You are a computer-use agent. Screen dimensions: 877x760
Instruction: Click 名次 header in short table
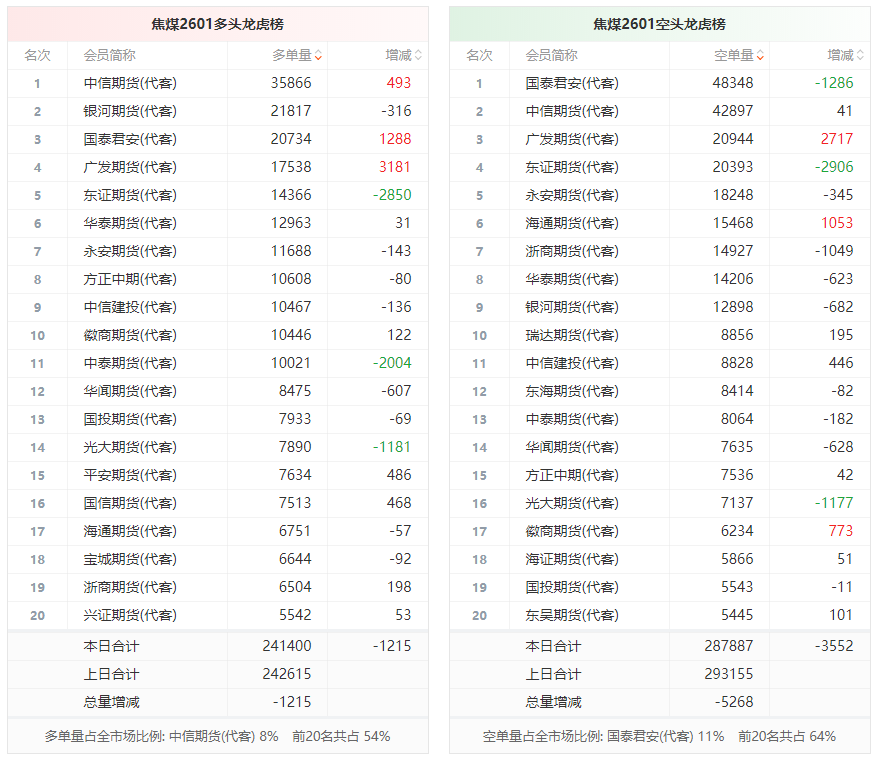(479, 55)
